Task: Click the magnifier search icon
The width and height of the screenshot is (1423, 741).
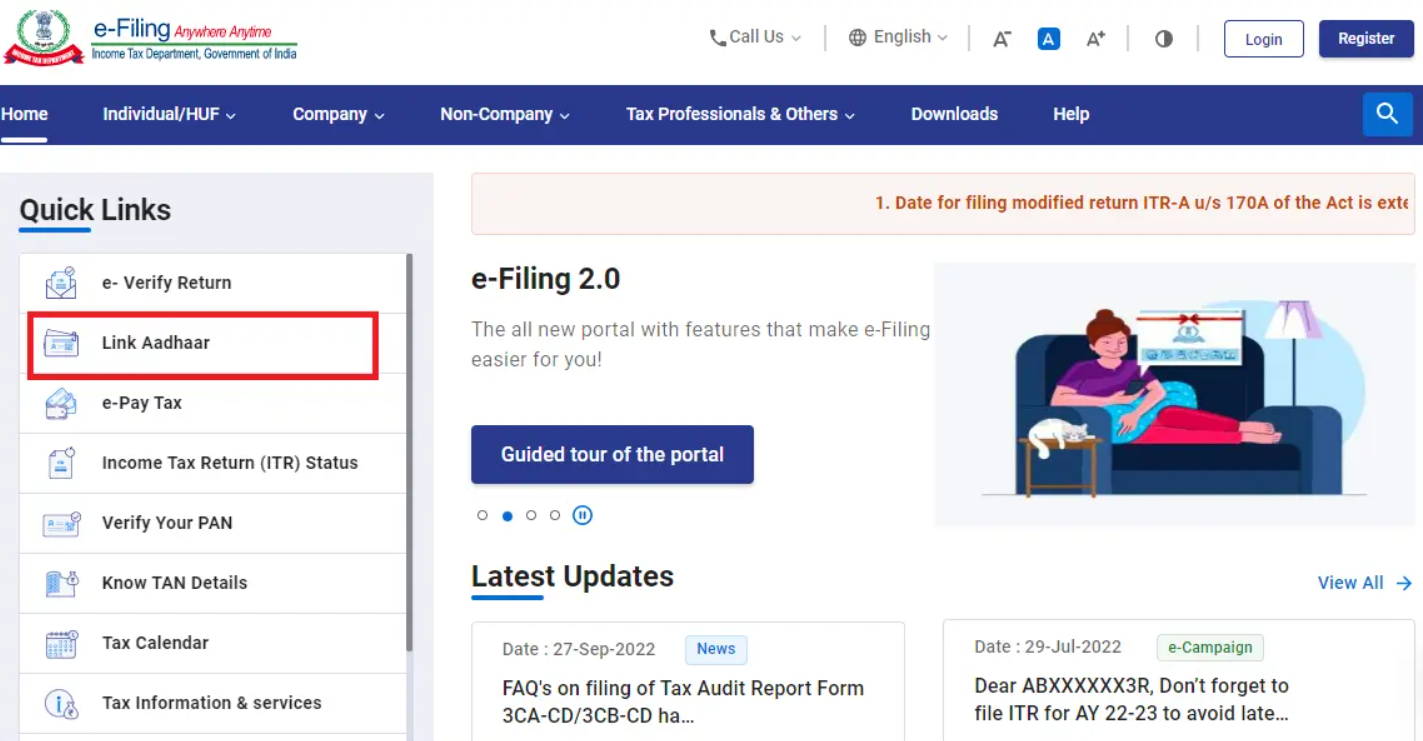Action: tap(1387, 114)
